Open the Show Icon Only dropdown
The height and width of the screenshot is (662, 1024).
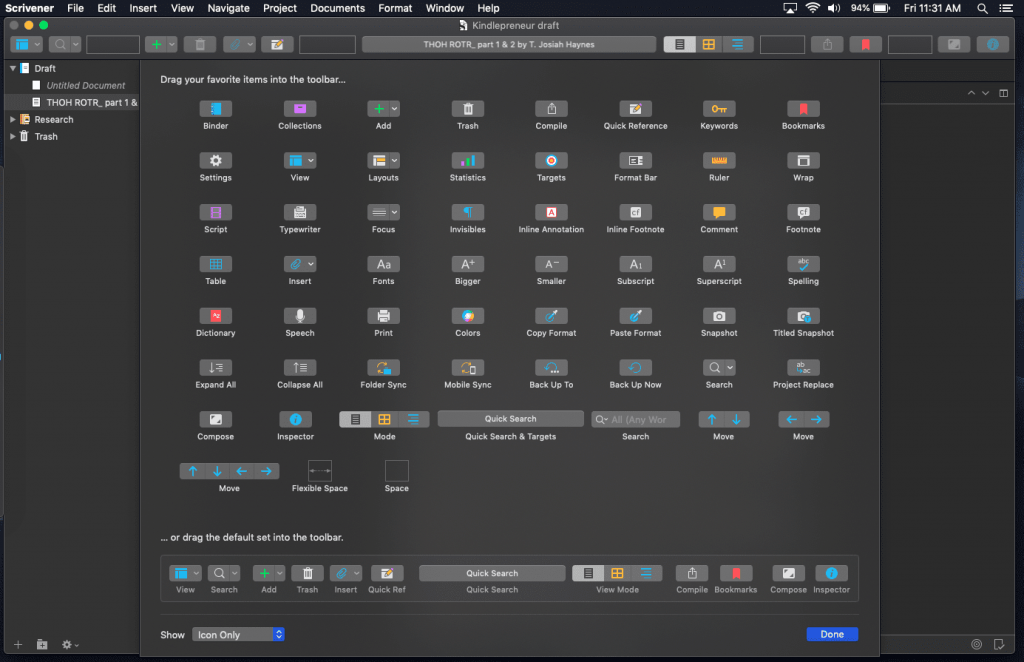(239, 634)
